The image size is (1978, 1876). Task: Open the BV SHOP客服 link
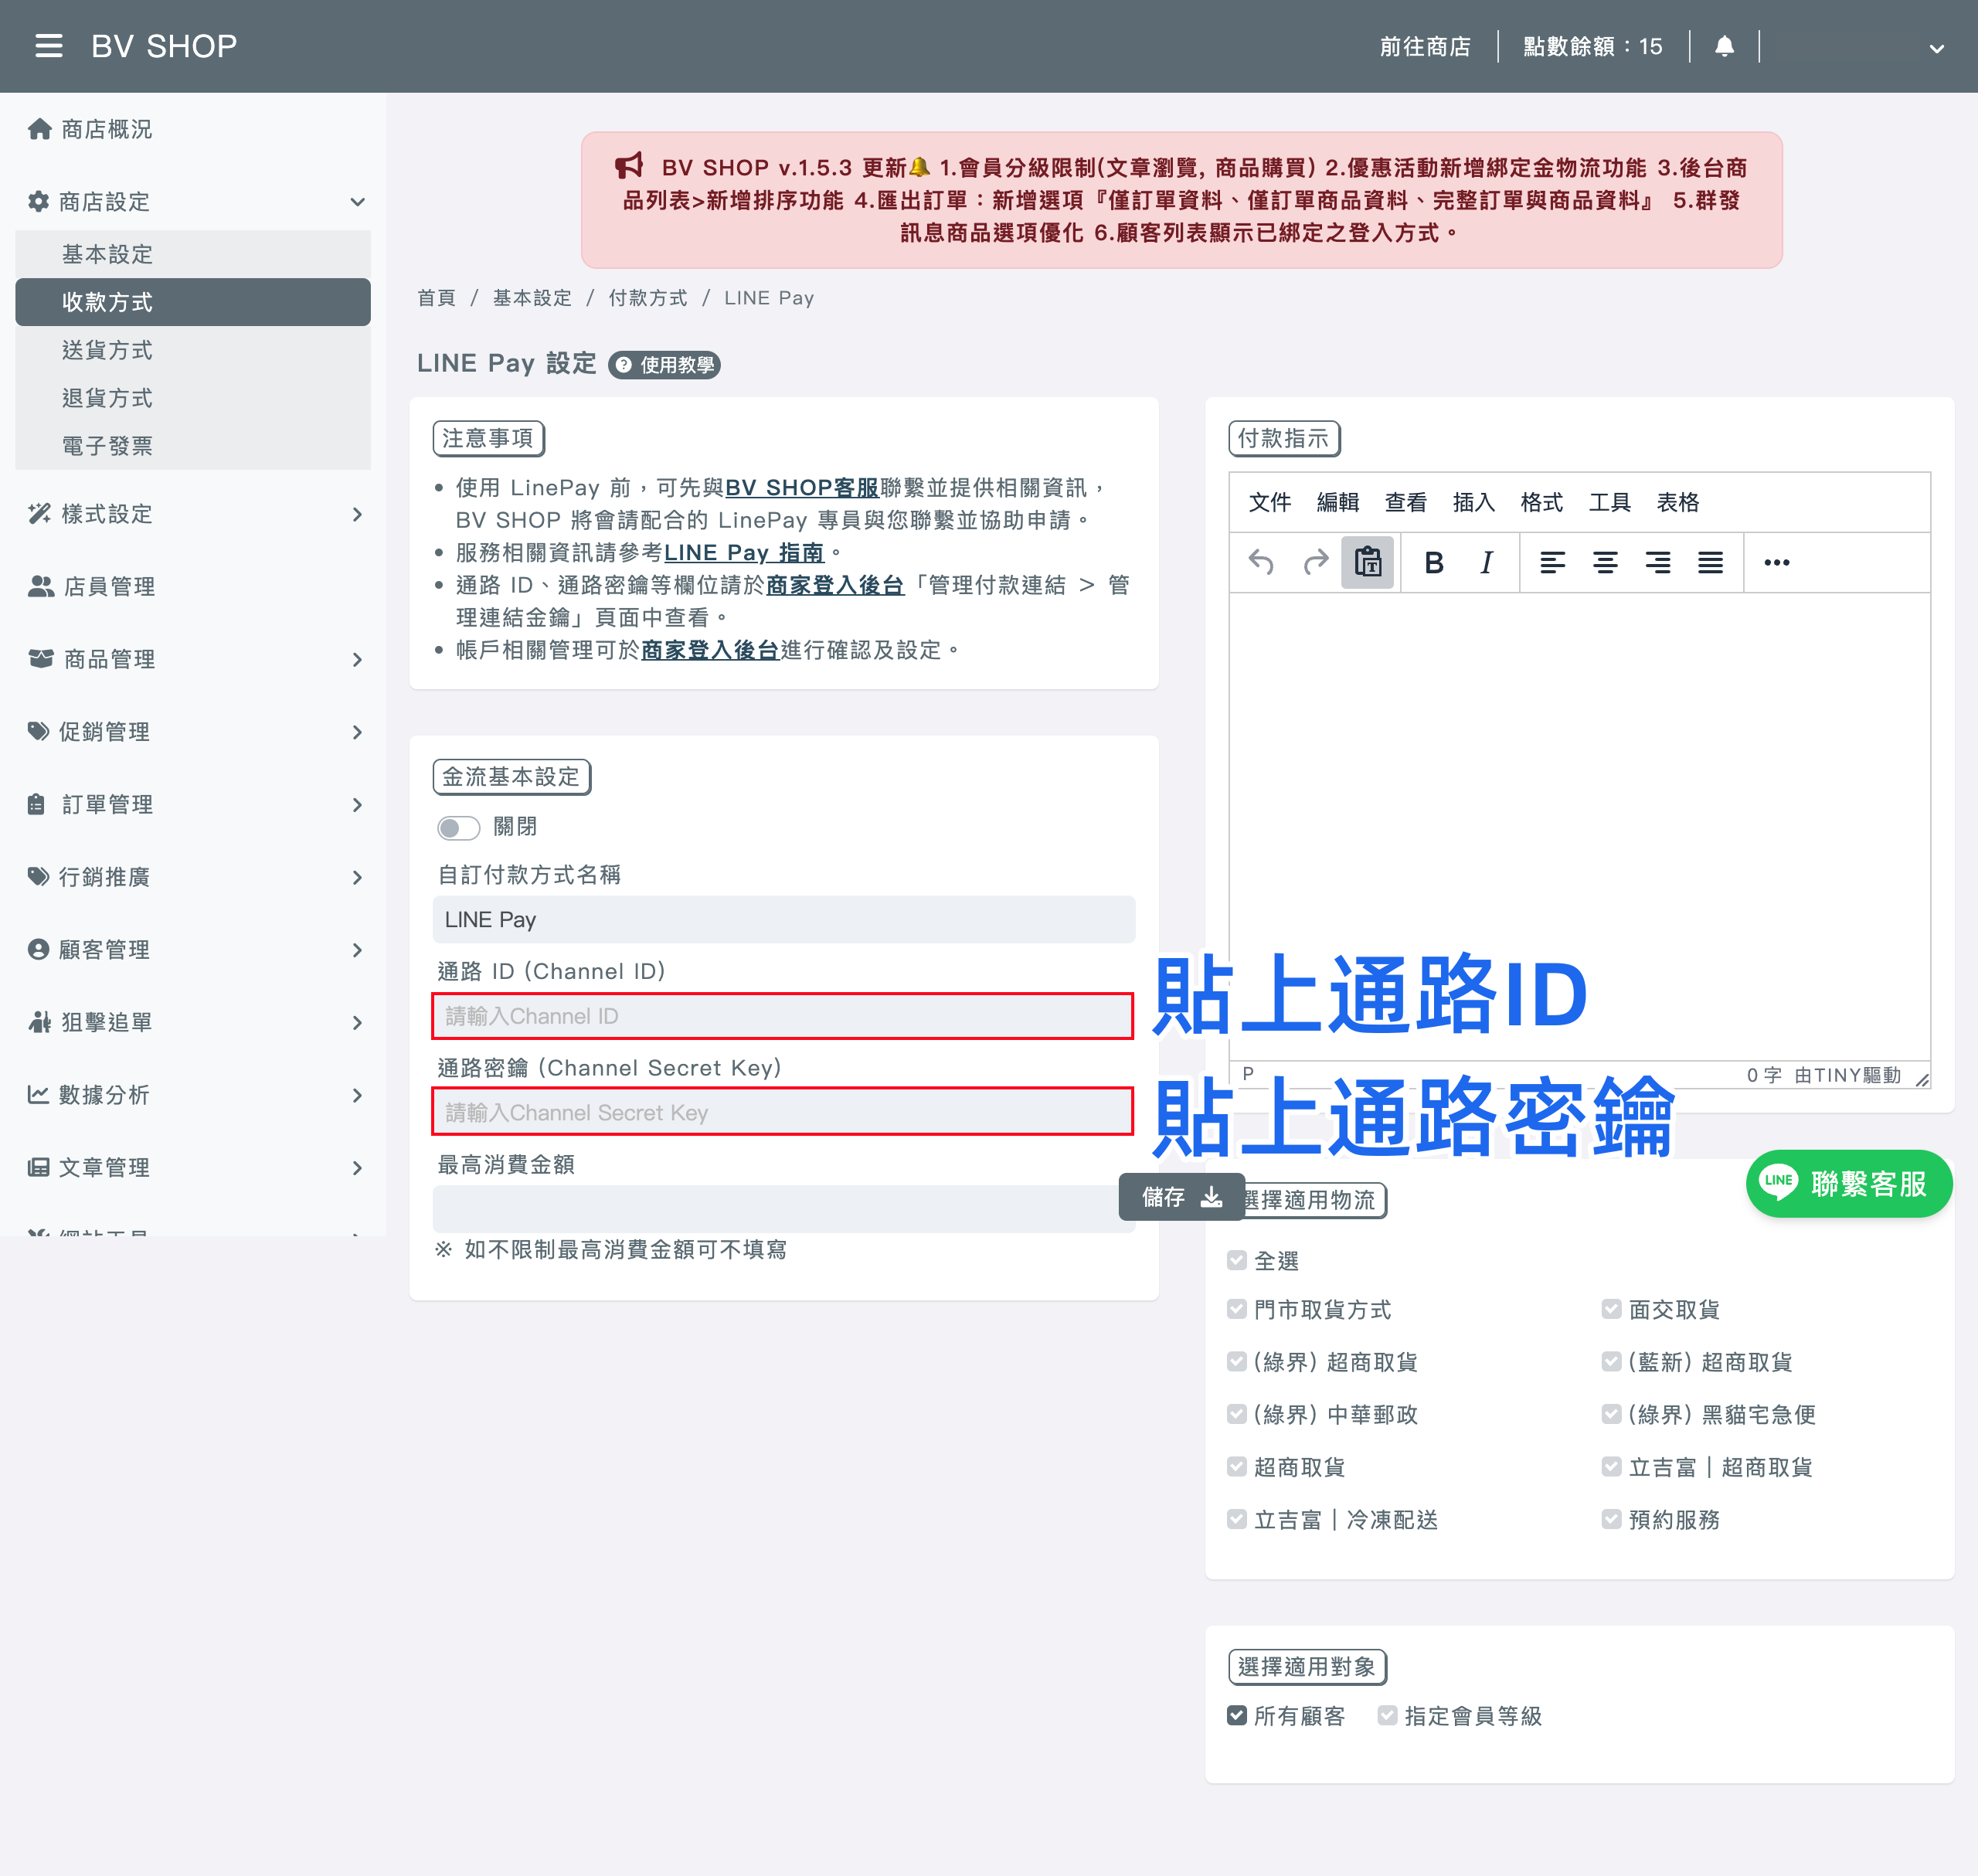pos(801,487)
